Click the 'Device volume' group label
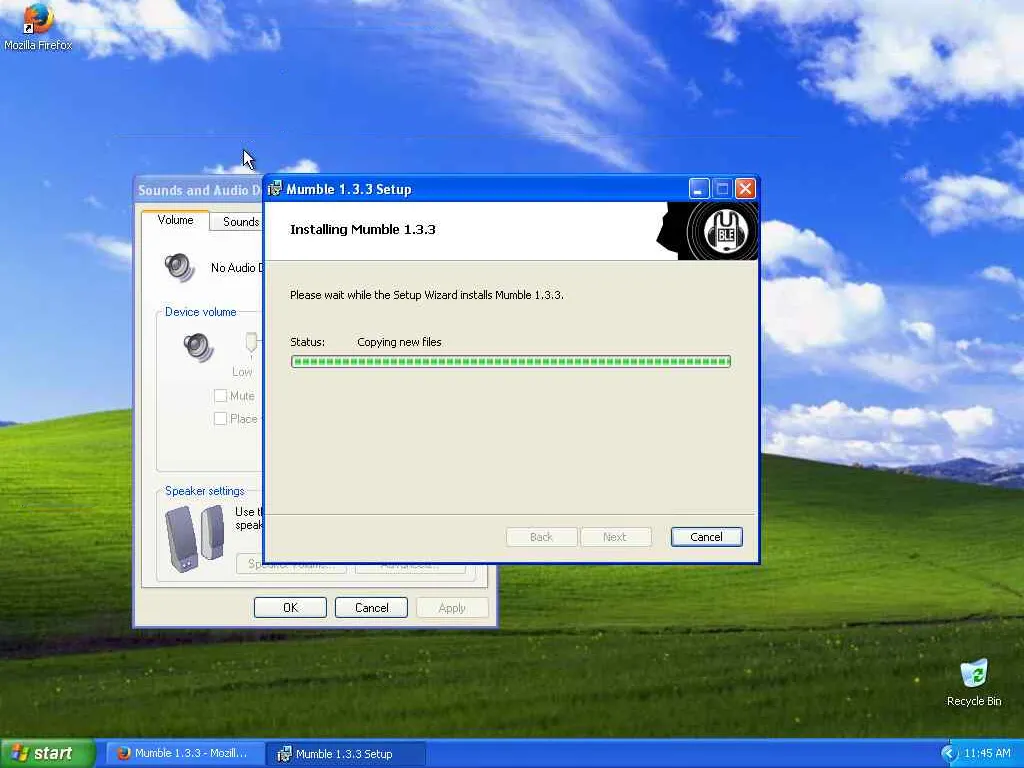 200,312
